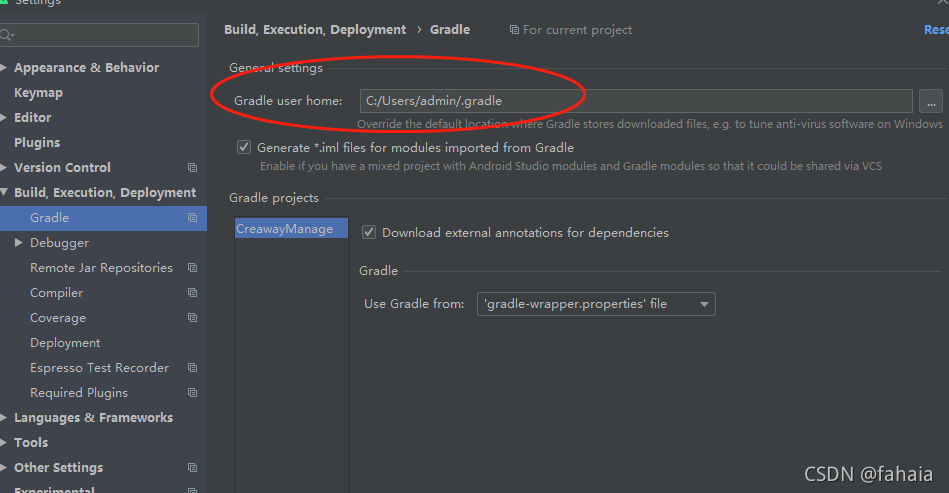Image resolution: width=949 pixels, height=493 pixels.
Task: Open Remote Jar Repositories settings
Action: pos(101,267)
